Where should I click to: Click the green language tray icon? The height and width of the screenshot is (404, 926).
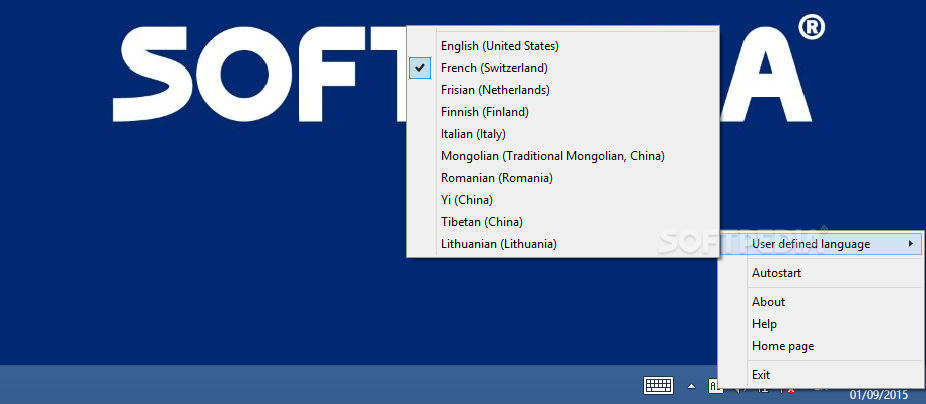coord(714,386)
